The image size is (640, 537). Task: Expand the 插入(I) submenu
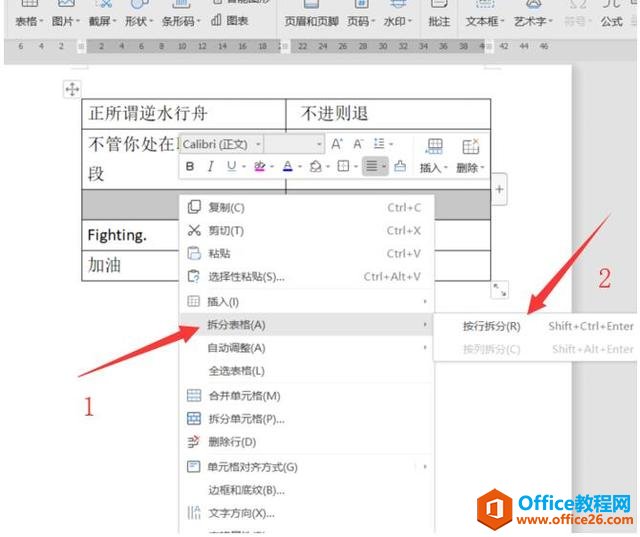pyautogui.click(x=306, y=302)
